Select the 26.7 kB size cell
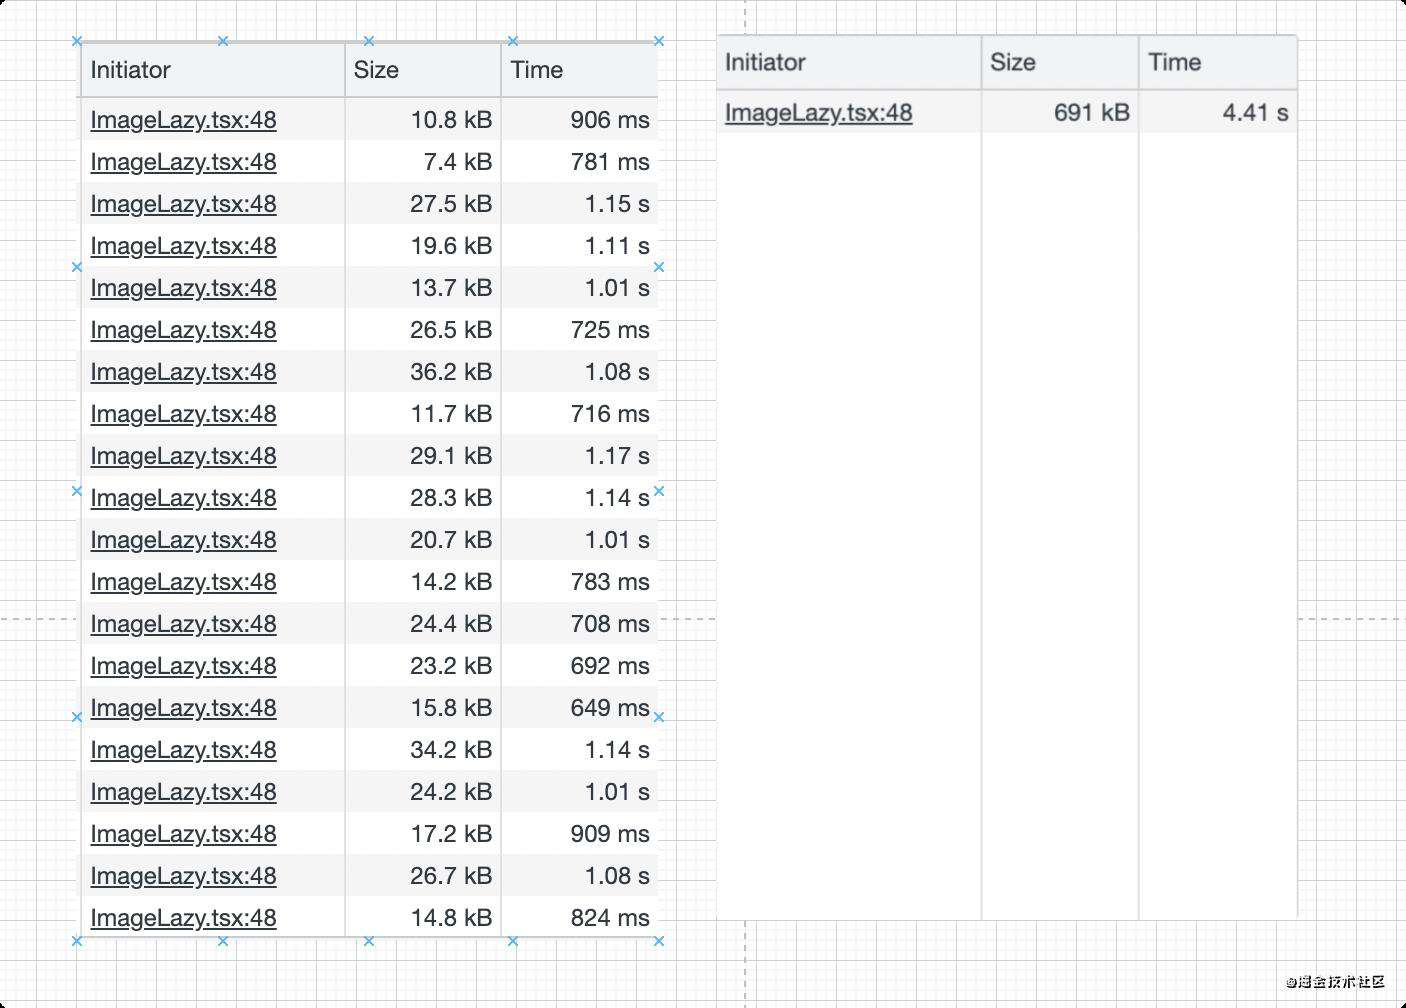The image size is (1406, 1008). [423, 876]
